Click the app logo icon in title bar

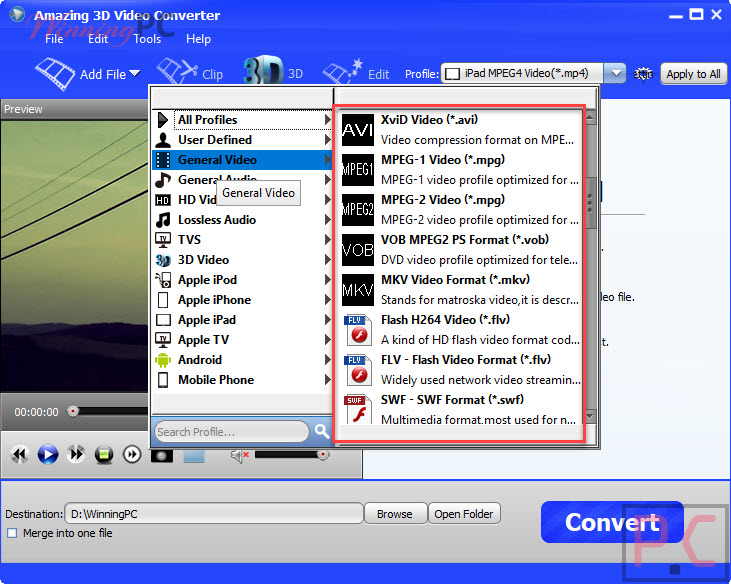17,14
